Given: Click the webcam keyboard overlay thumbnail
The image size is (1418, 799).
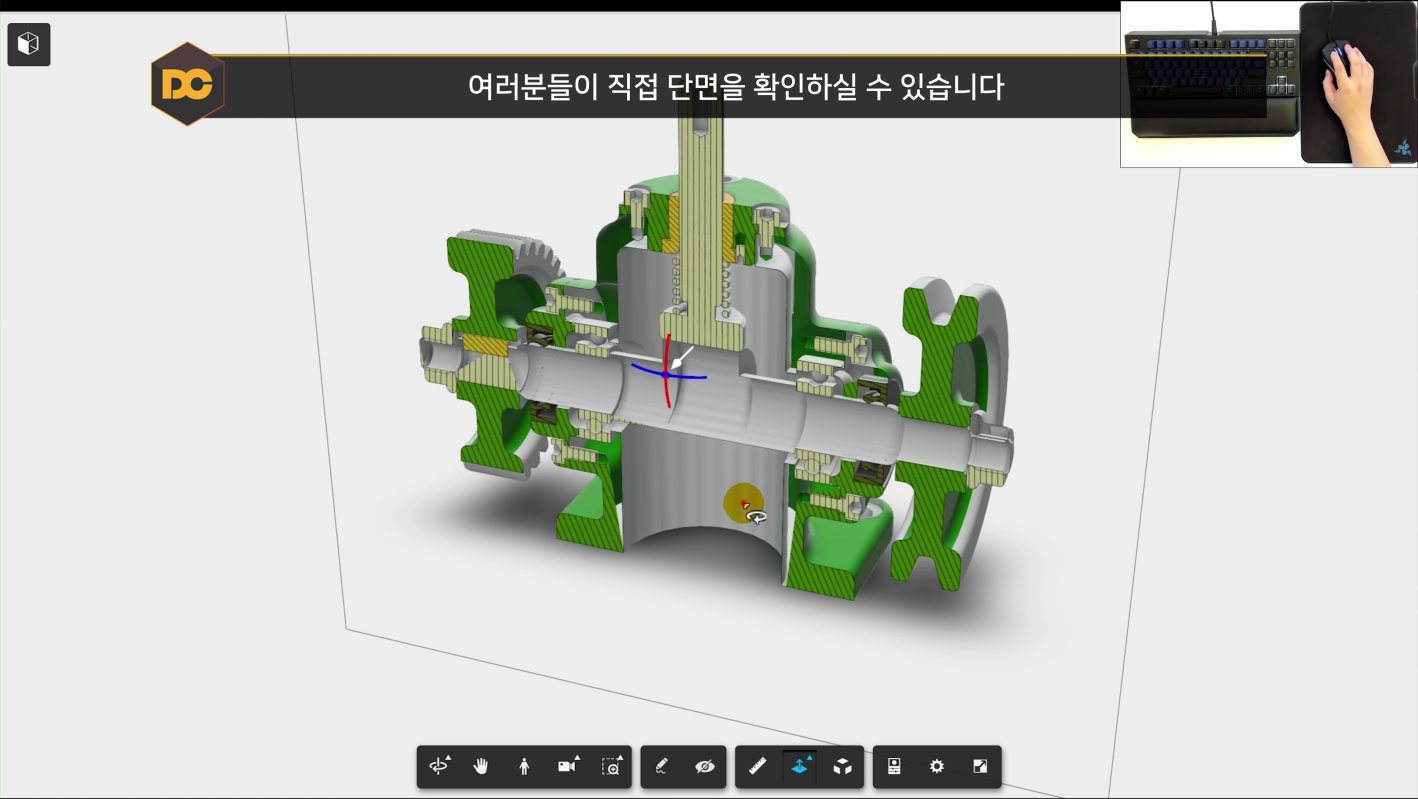Looking at the screenshot, I should pyautogui.click(x=1268, y=83).
